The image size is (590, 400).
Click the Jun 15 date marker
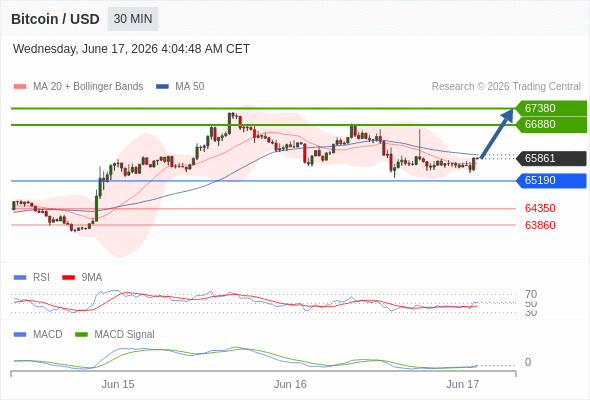click(118, 384)
